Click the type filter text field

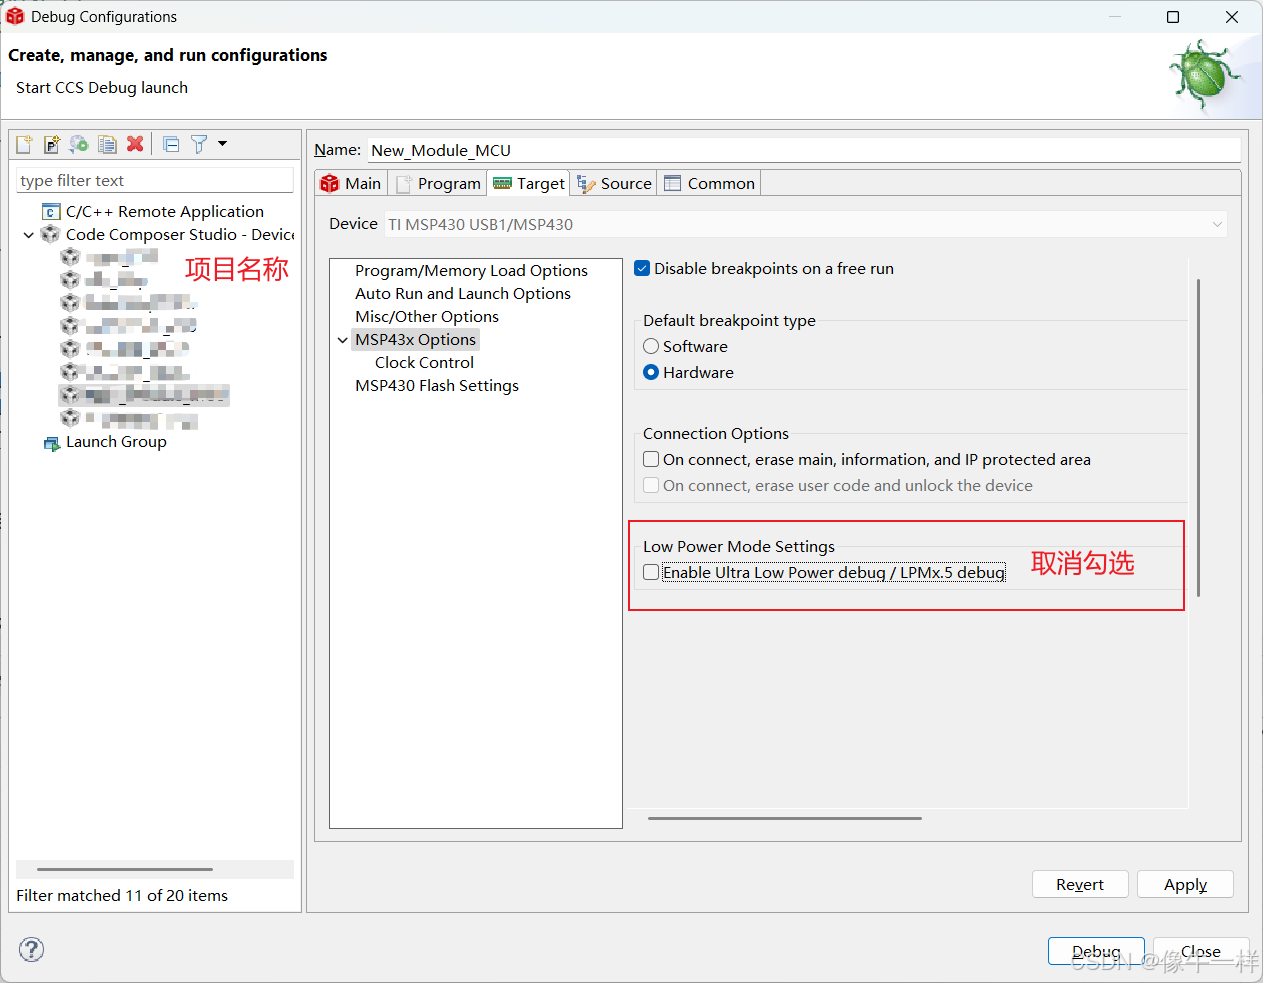click(155, 180)
